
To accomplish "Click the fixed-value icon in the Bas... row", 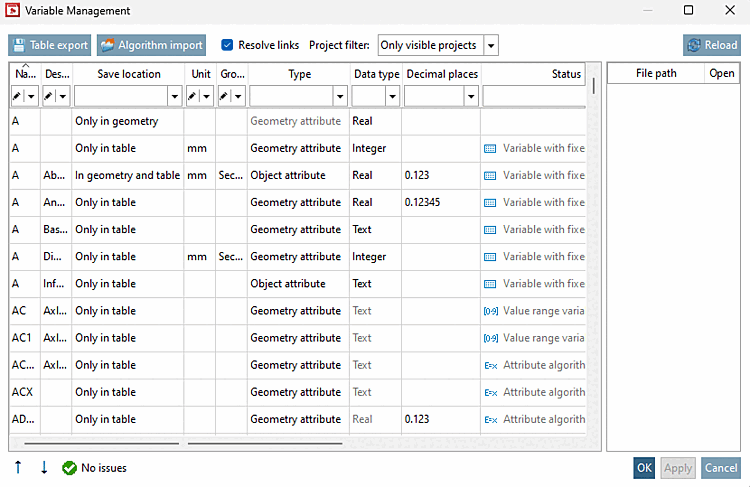I will point(490,230).
